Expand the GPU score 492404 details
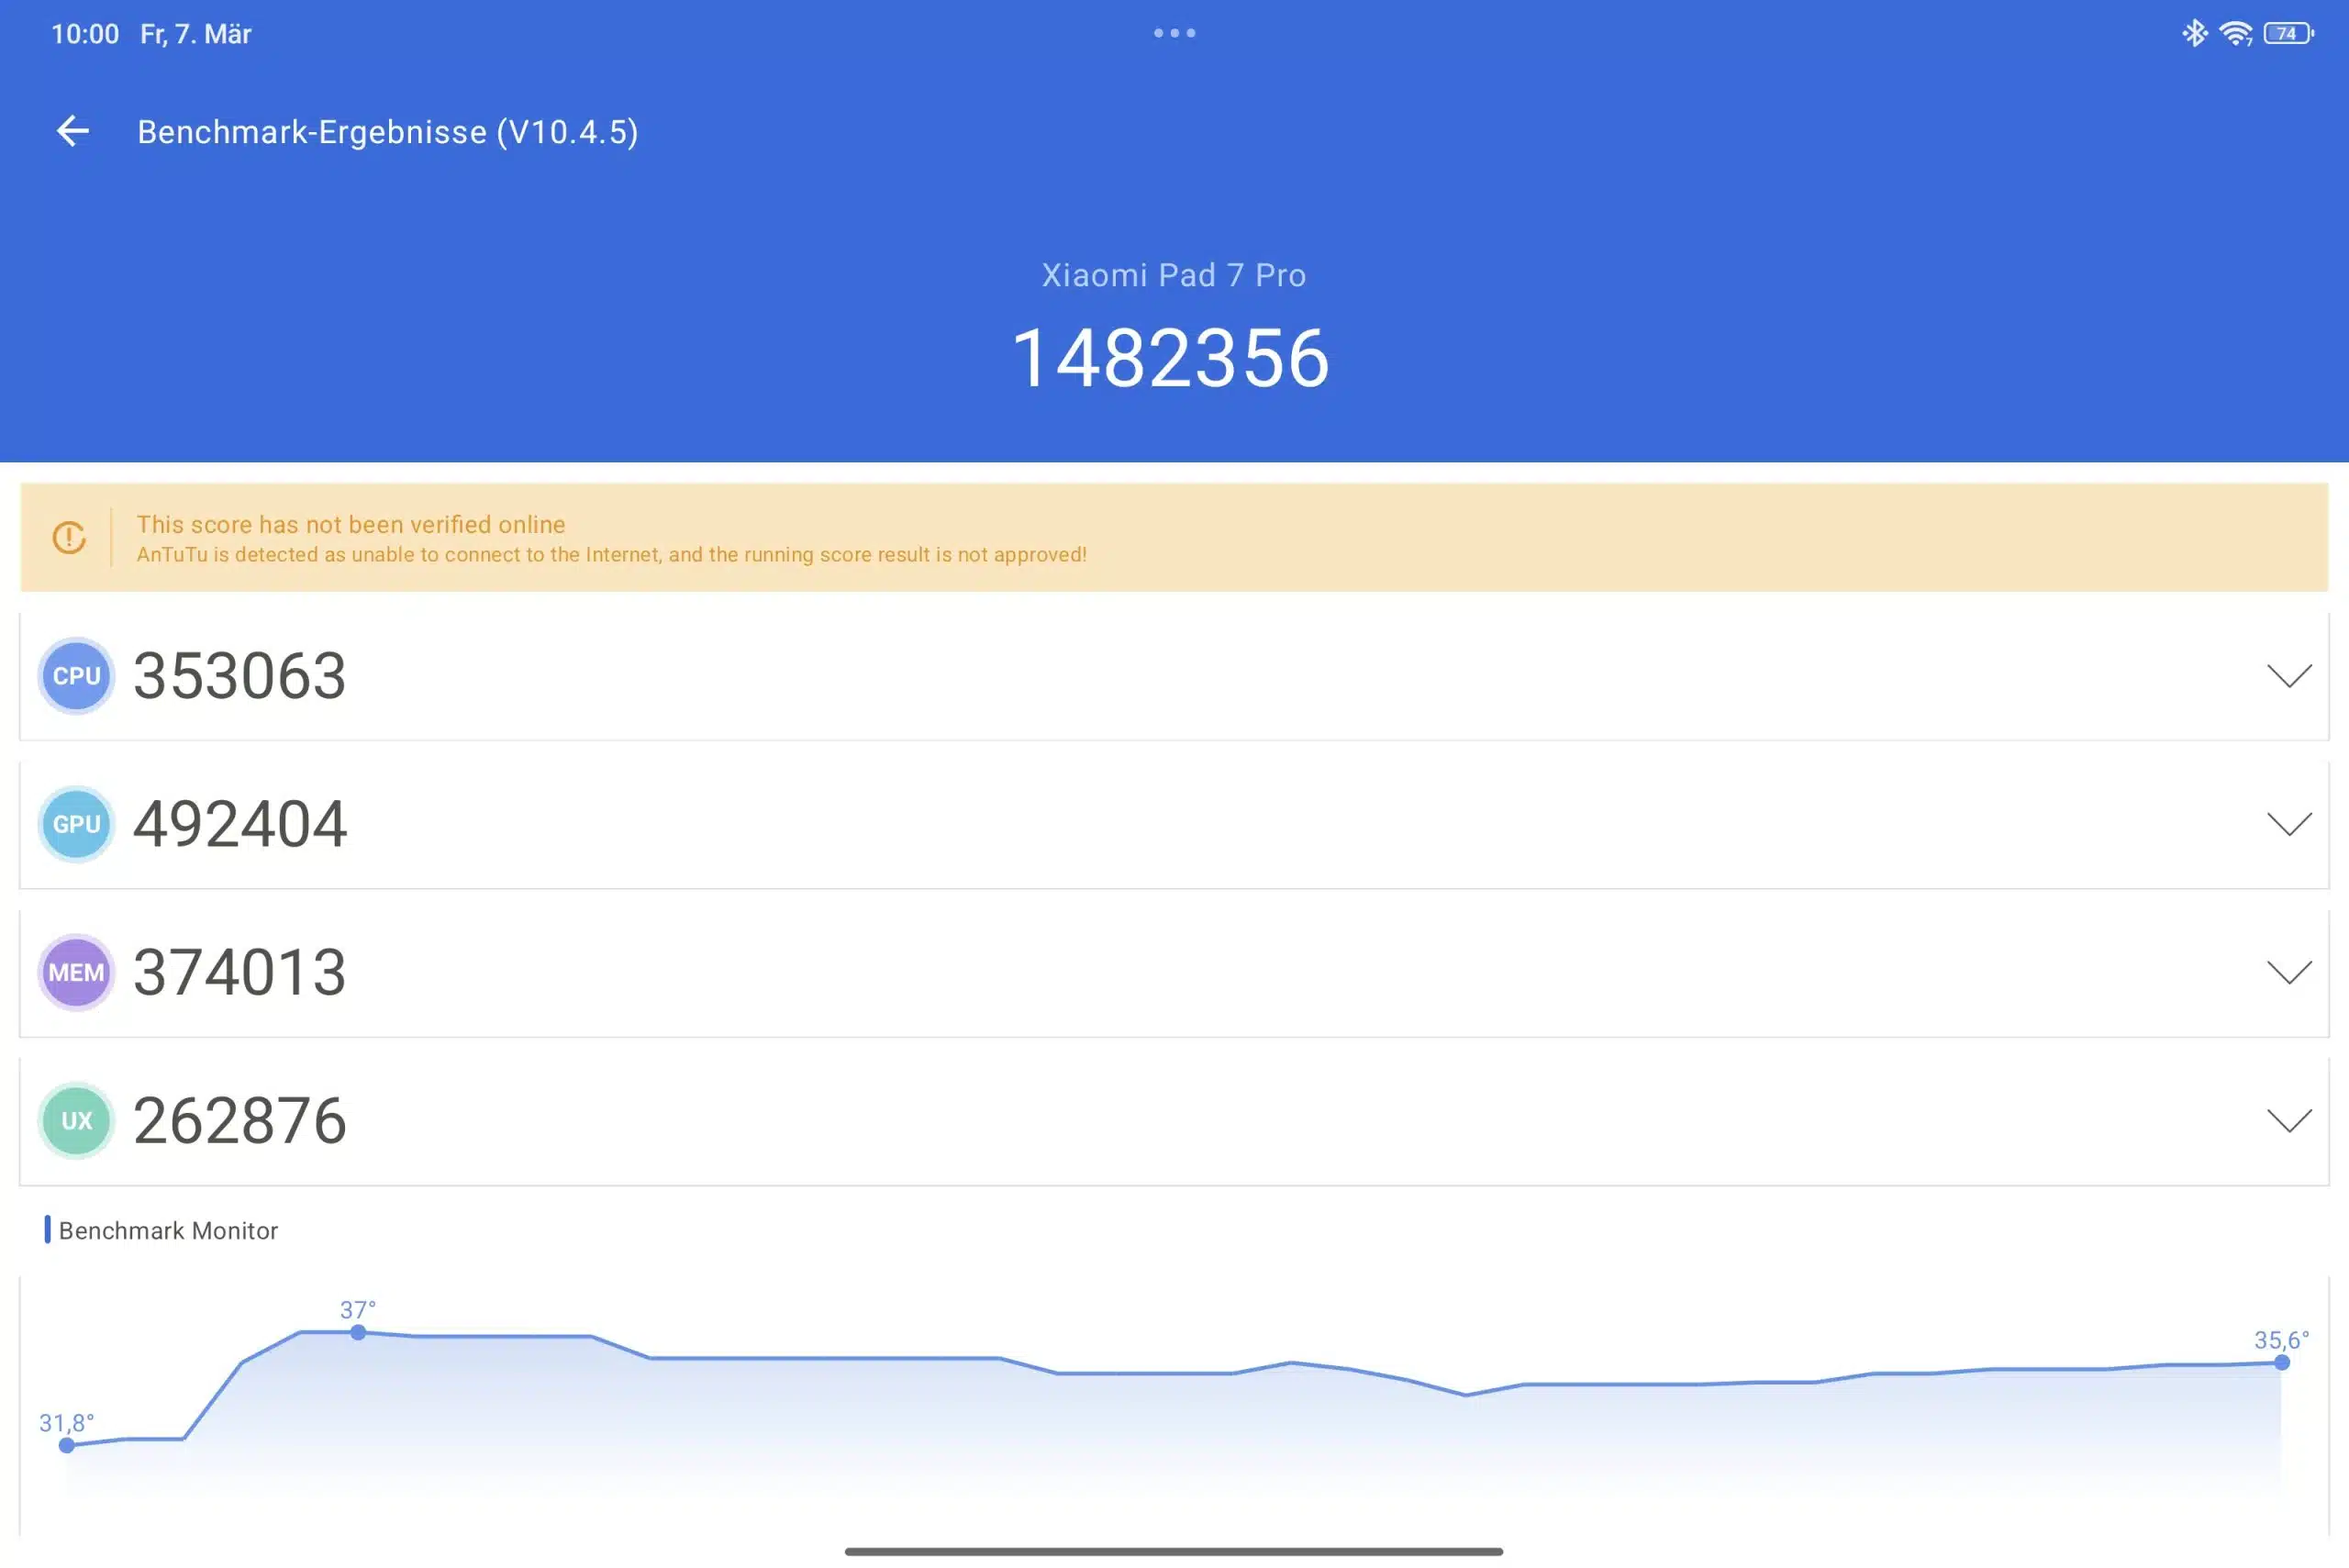 pyautogui.click(x=2288, y=824)
